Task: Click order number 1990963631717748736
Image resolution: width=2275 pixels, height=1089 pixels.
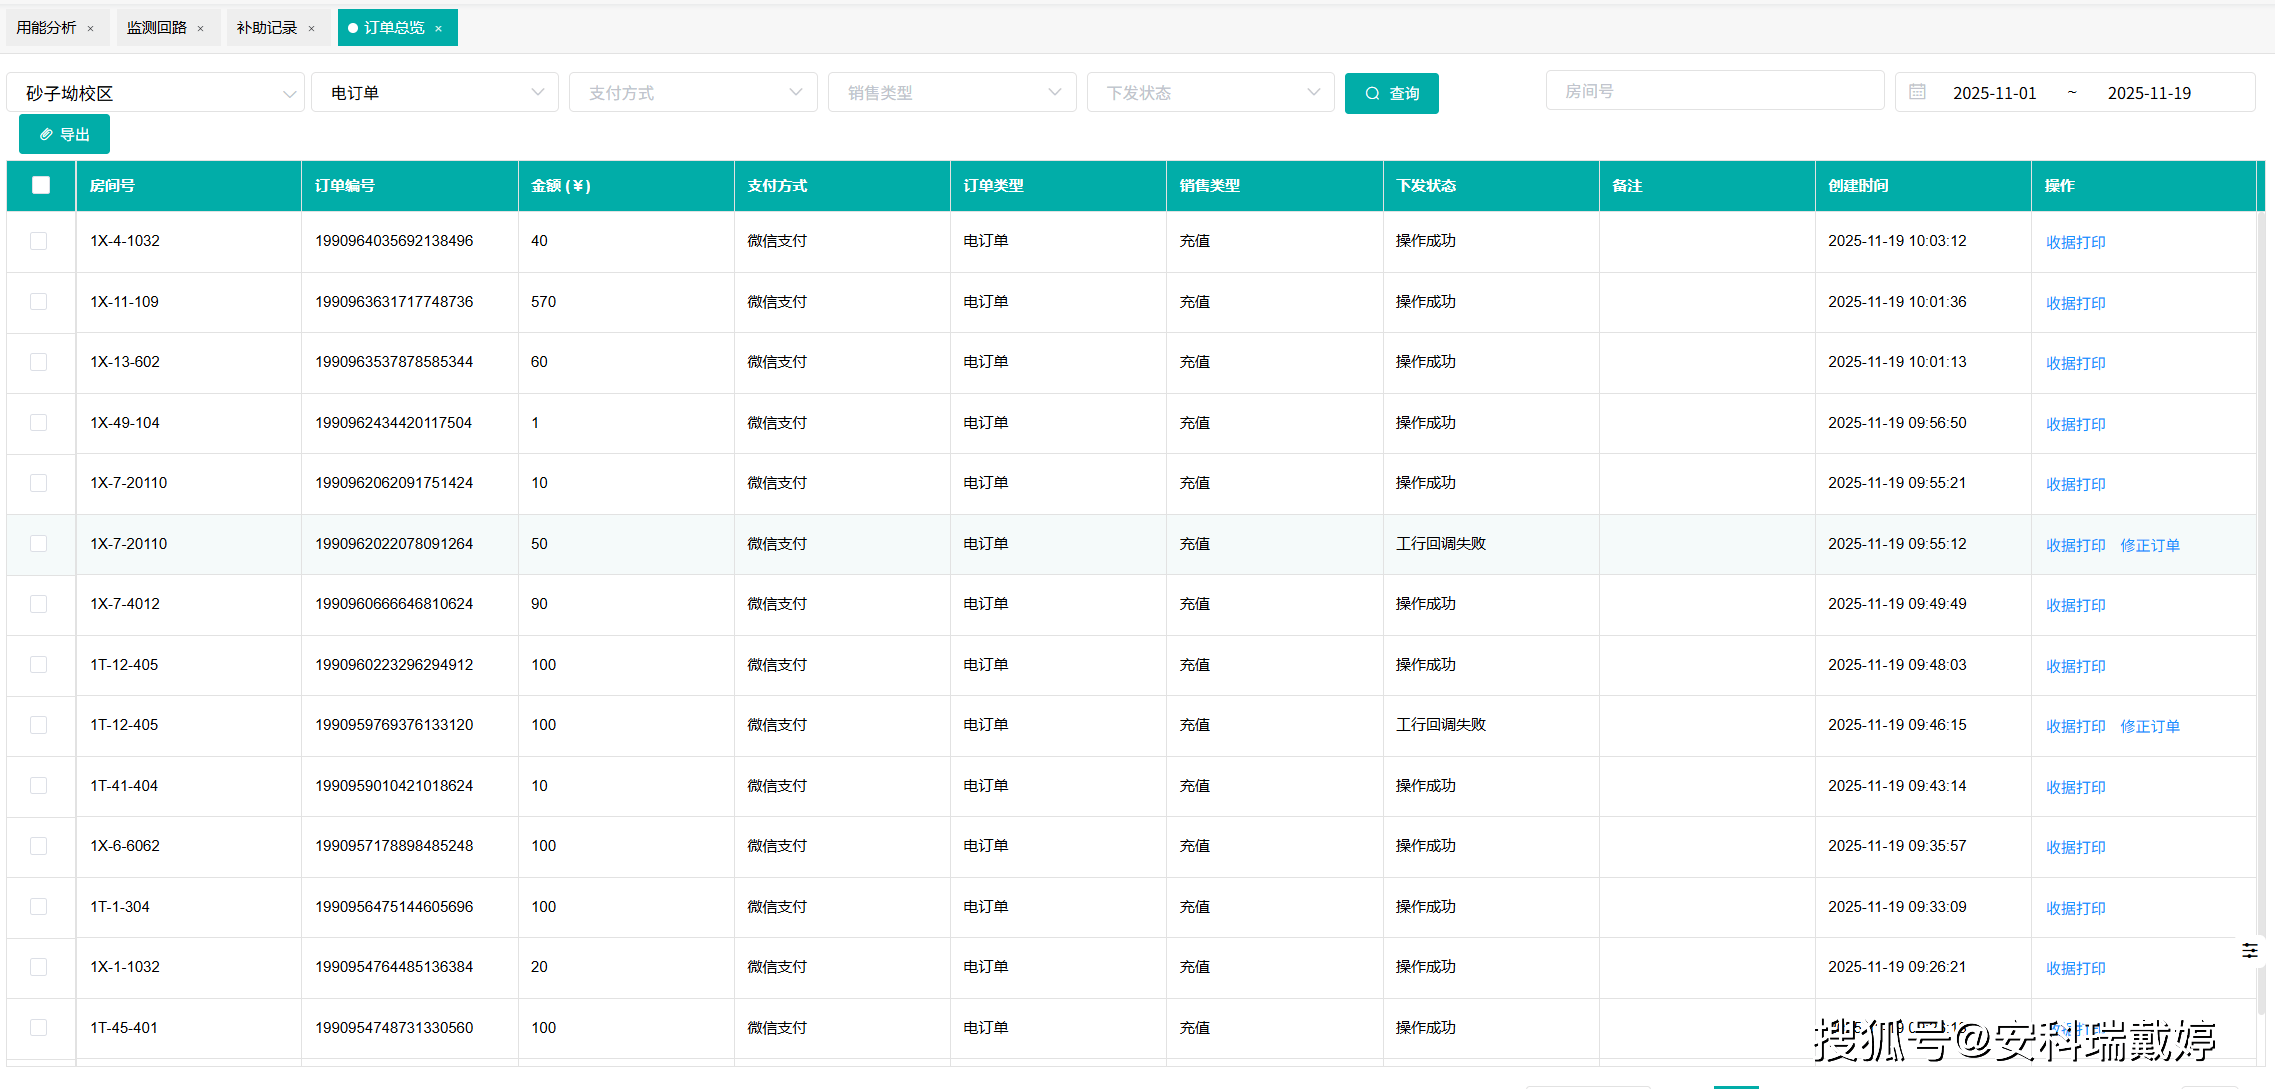Action: [394, 302]
